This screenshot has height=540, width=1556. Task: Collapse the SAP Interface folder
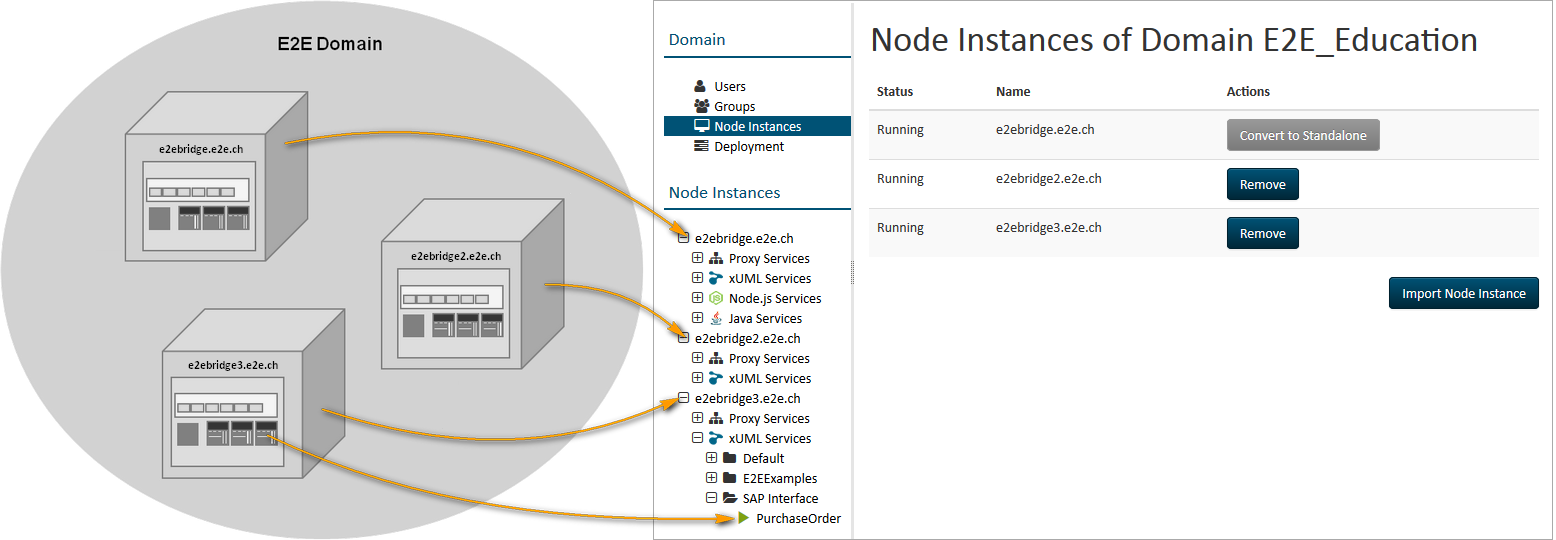click(711, 498)
